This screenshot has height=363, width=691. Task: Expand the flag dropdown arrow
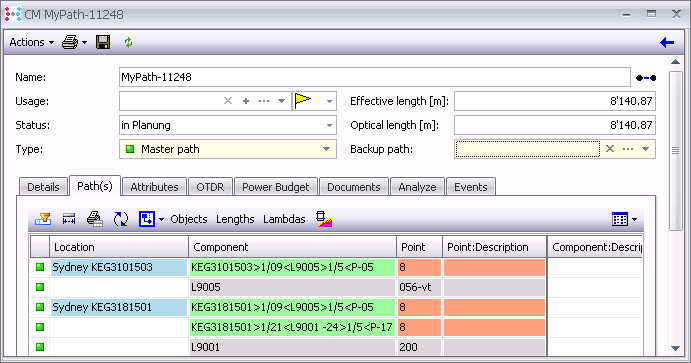point(329,101)
